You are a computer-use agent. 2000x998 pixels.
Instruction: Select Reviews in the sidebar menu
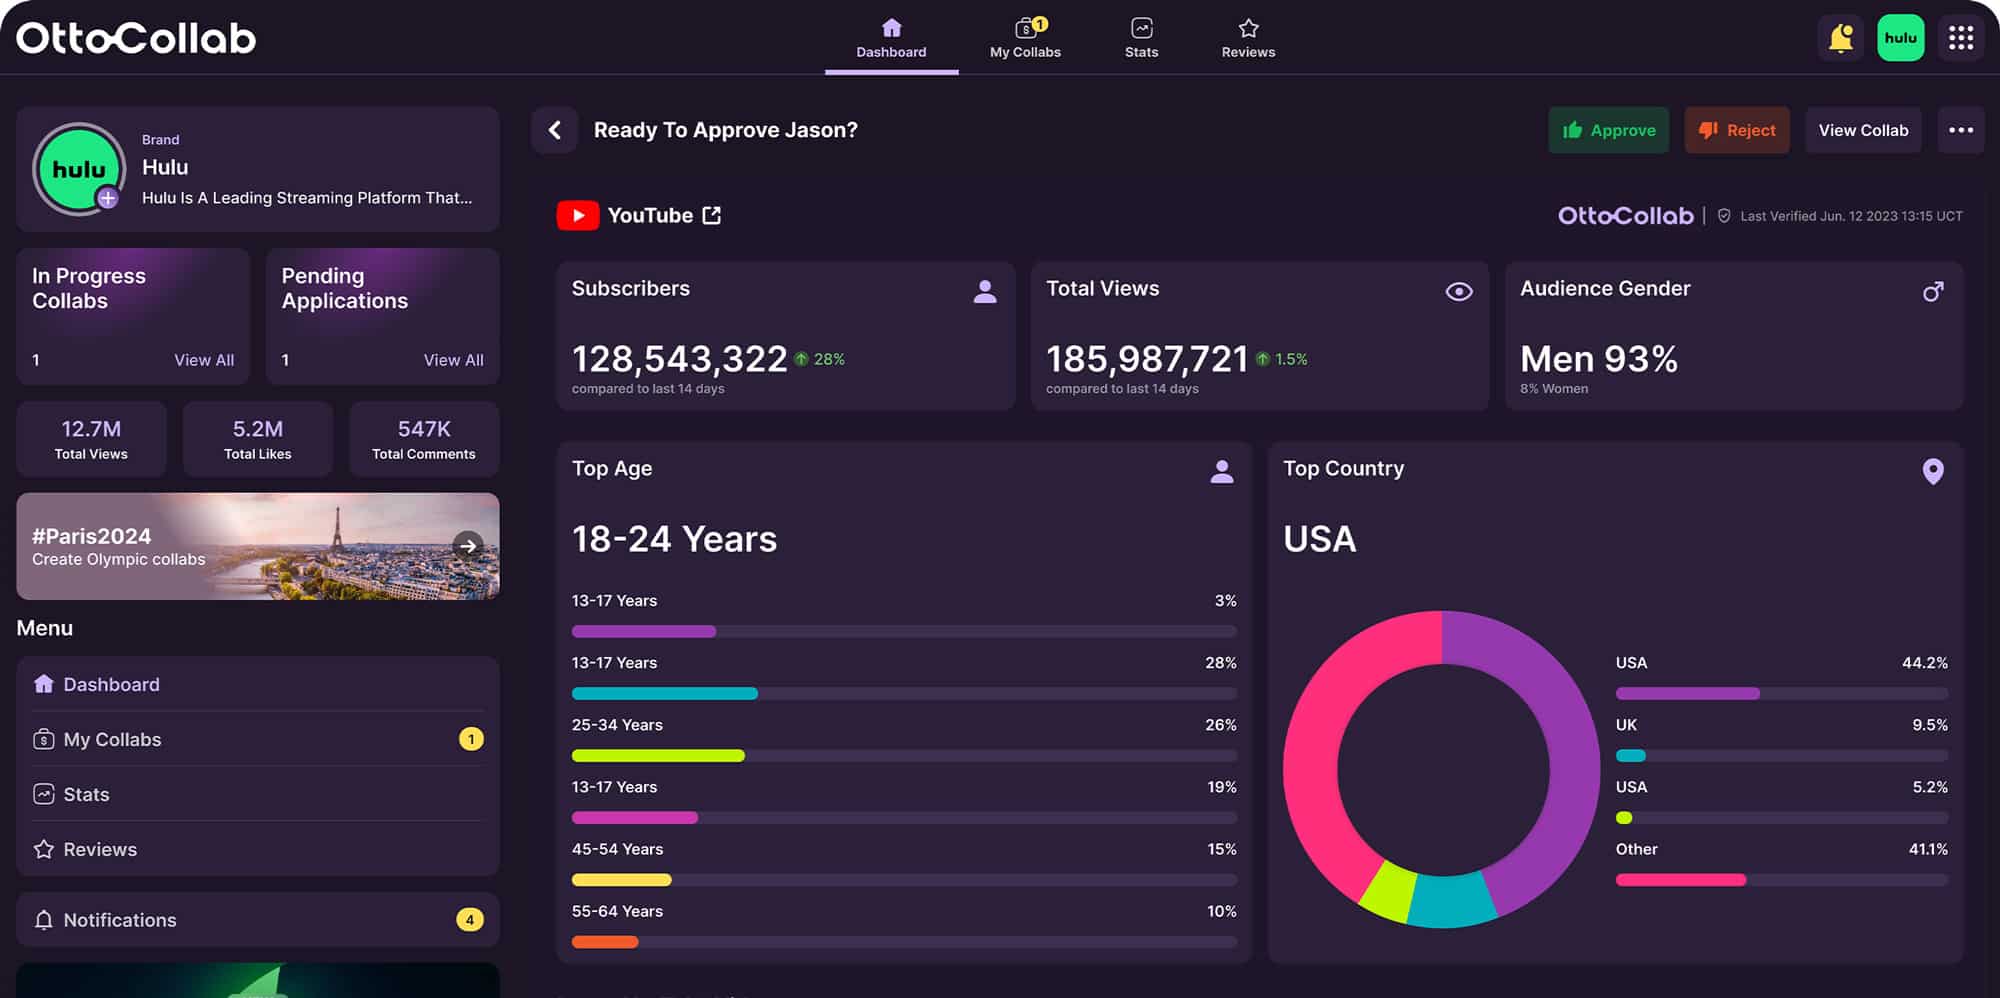pyautogui.click(x=258, y=849)
